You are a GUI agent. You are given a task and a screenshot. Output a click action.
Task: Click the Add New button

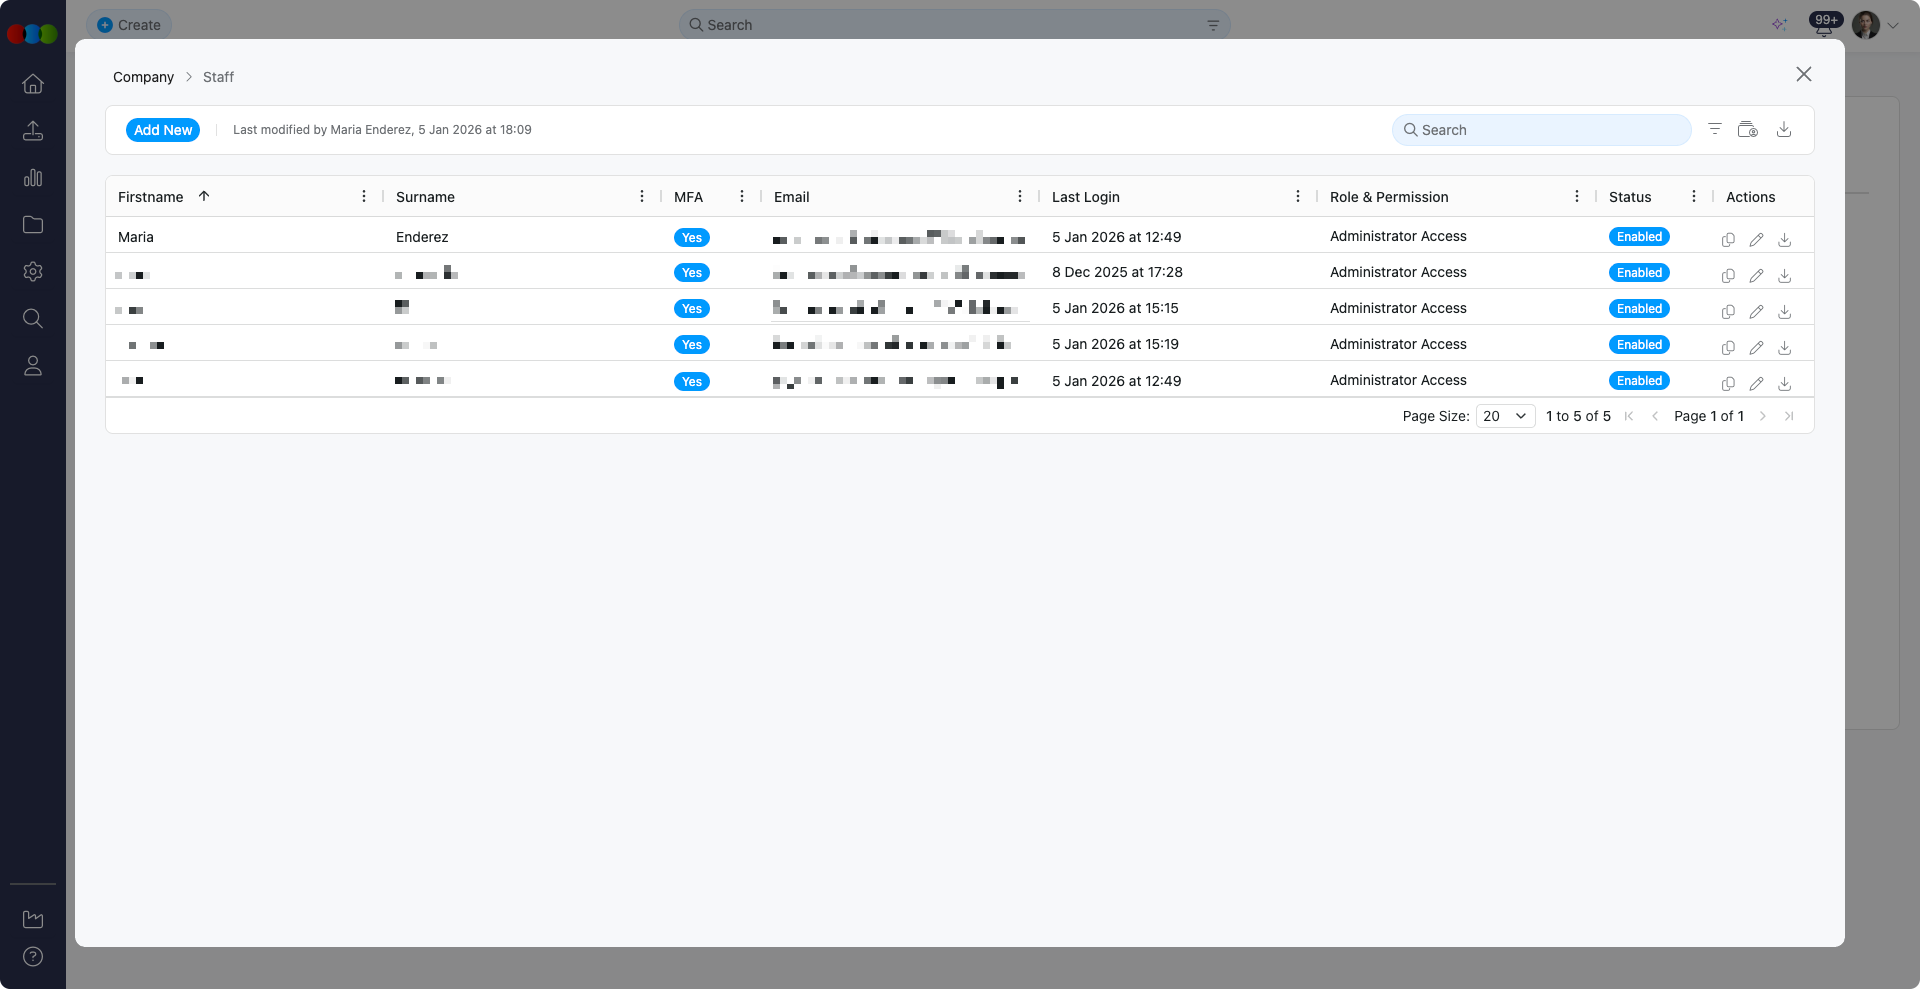(x=163, y=130)
